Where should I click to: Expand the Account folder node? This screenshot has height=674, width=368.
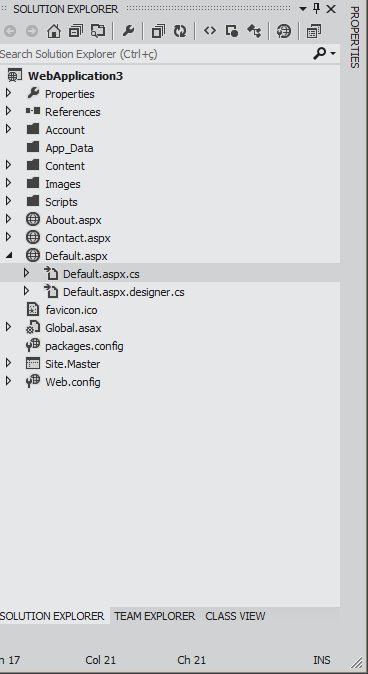click(8, 129)
